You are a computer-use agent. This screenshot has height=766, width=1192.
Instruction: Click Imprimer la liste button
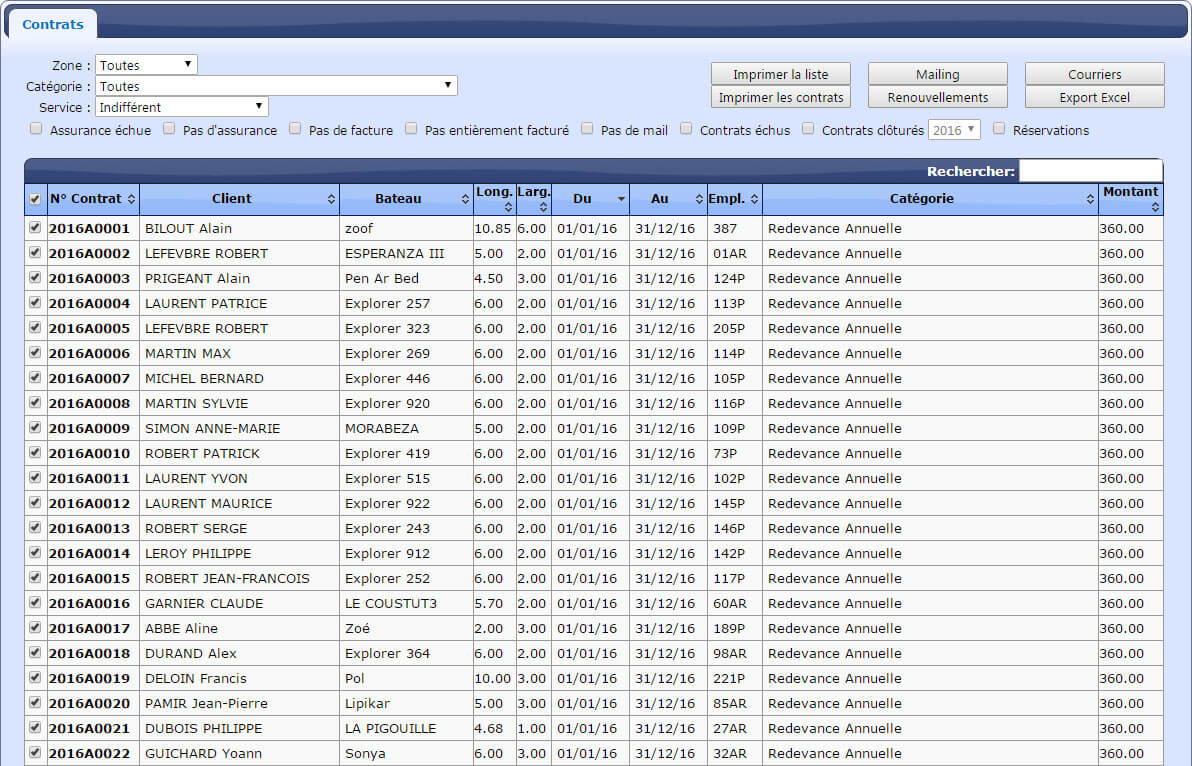781,74
